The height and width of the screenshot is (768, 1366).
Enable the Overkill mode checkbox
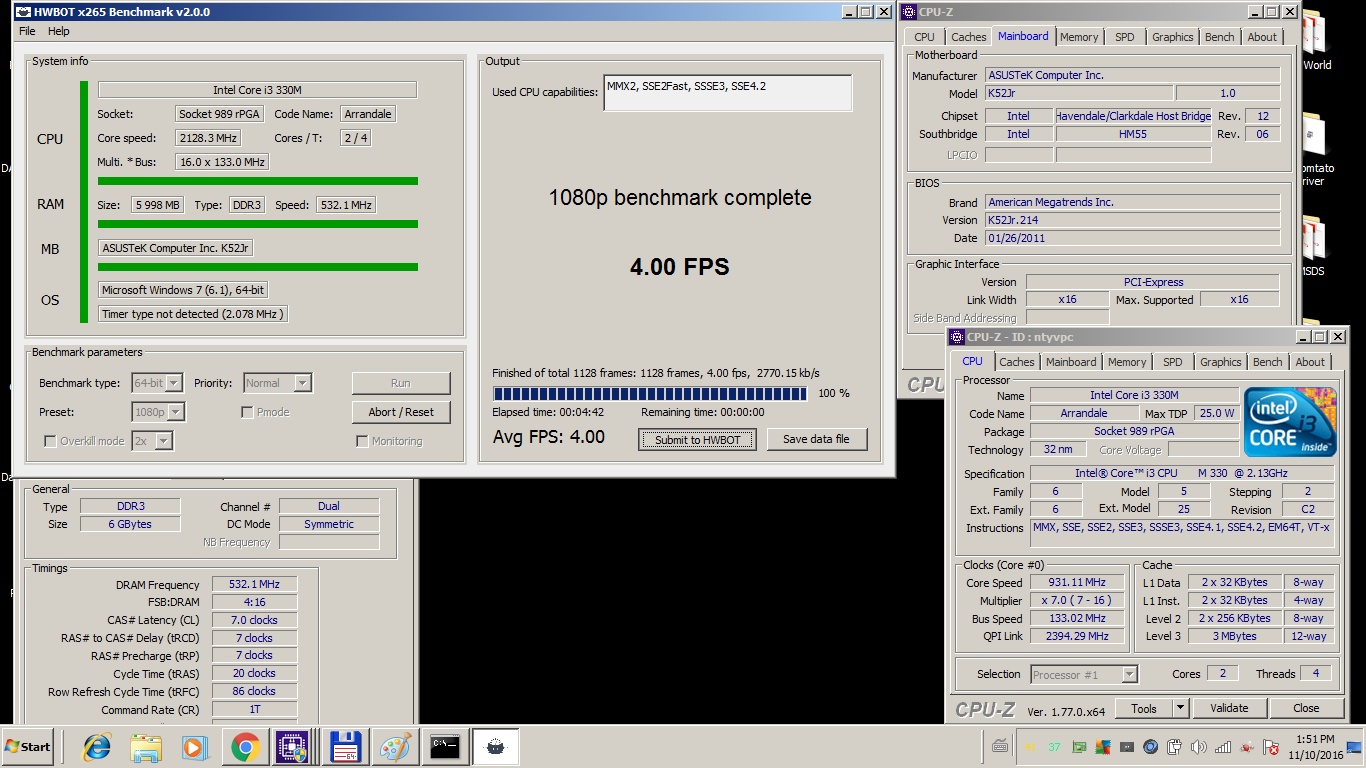pos(50,441)
